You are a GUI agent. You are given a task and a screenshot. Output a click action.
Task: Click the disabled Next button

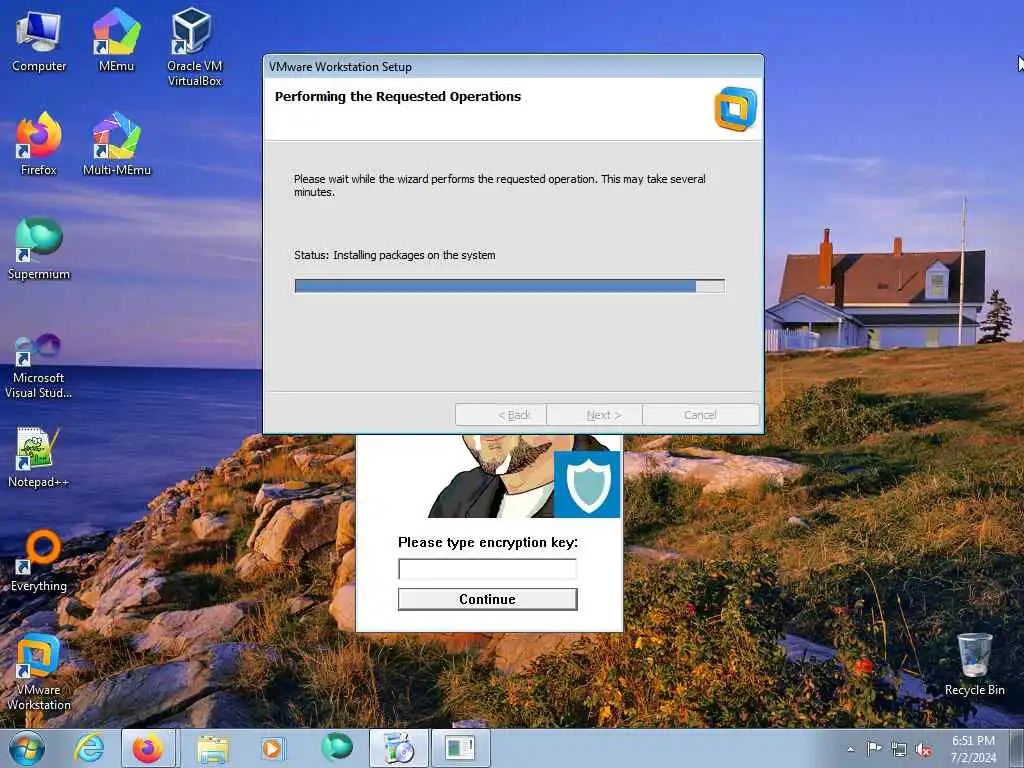point(595,415)
